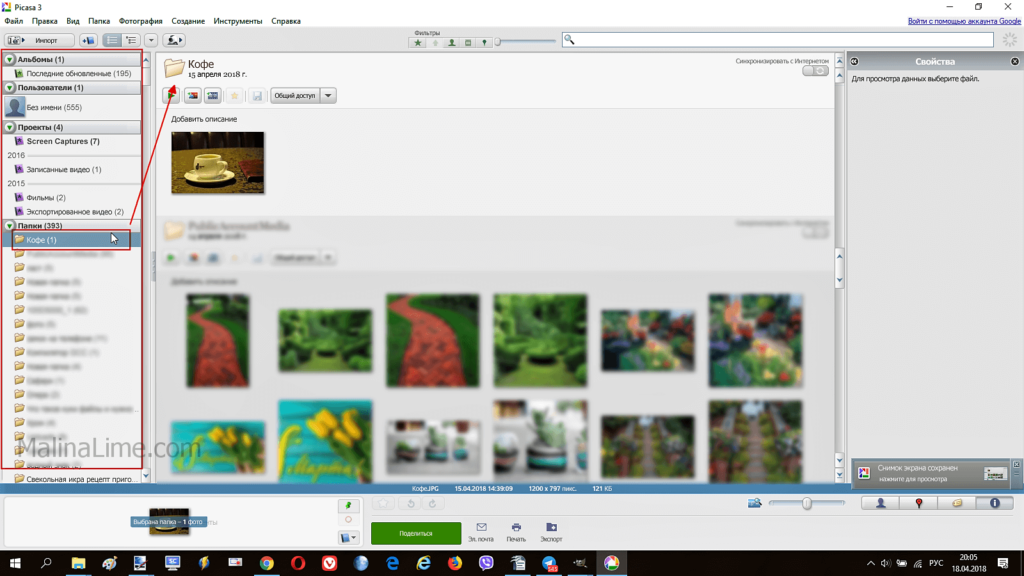Click the Печать printer icon

pyautogui.click(x=516, y=528)
